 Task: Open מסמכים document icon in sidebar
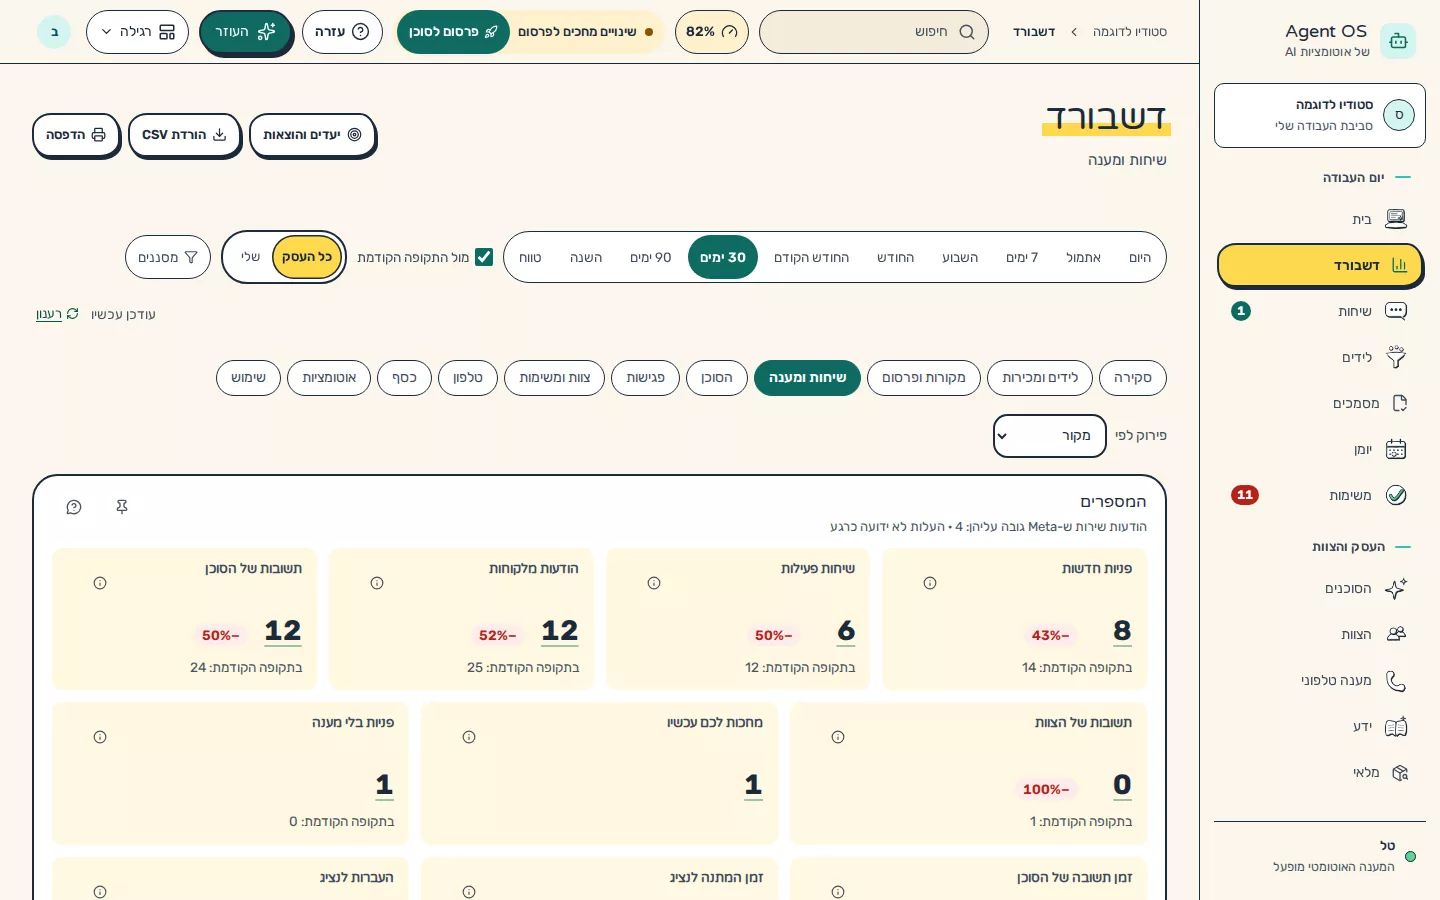(x=1399, y=403)
